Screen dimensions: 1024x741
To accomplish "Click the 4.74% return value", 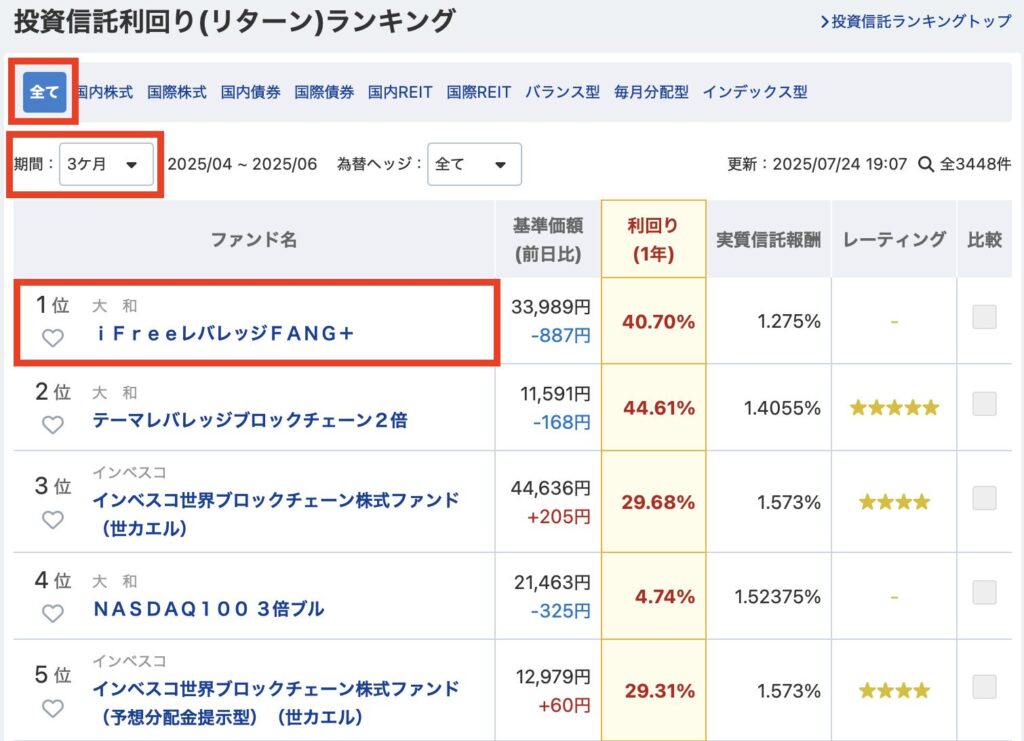I will pos(665,597).
